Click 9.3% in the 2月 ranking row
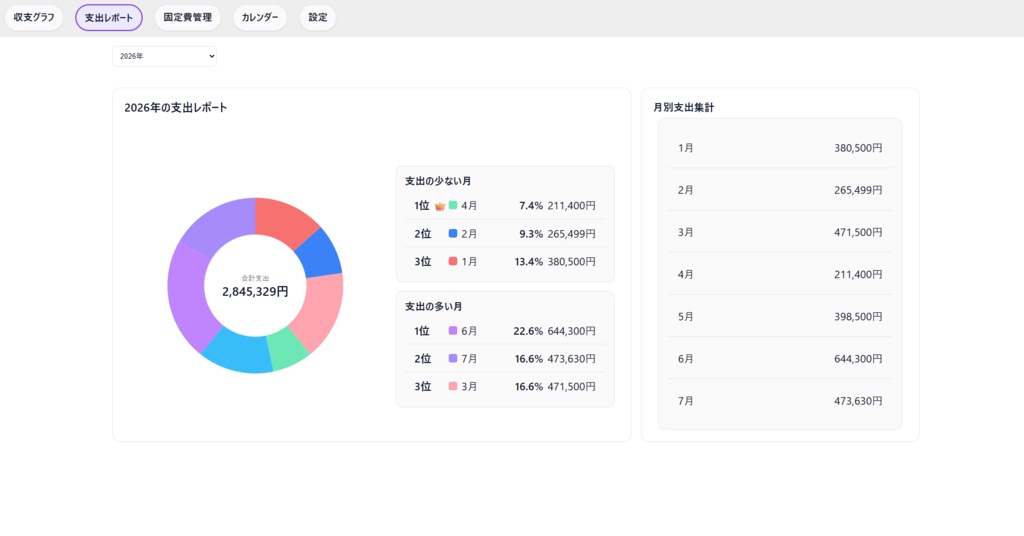Viewport: 1024px width, 536px height. (x=531, y=234)
